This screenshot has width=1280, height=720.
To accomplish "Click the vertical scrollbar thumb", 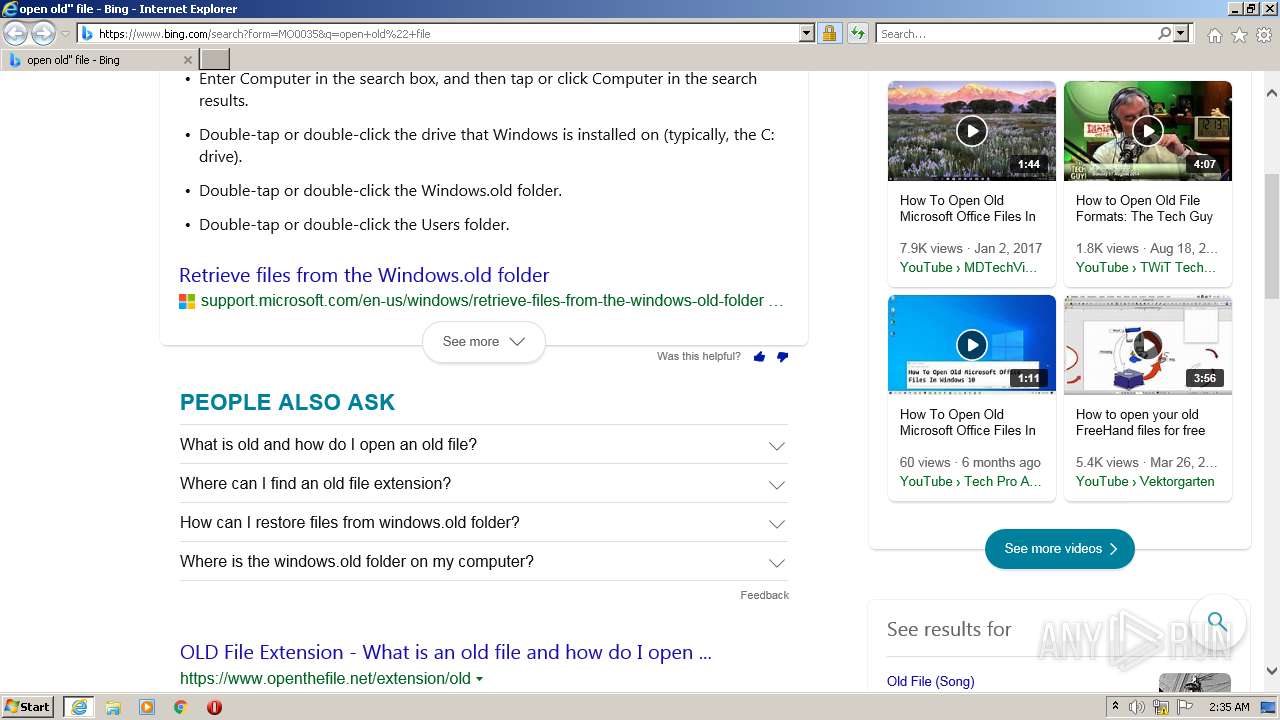I will [x=1272, y=236].
